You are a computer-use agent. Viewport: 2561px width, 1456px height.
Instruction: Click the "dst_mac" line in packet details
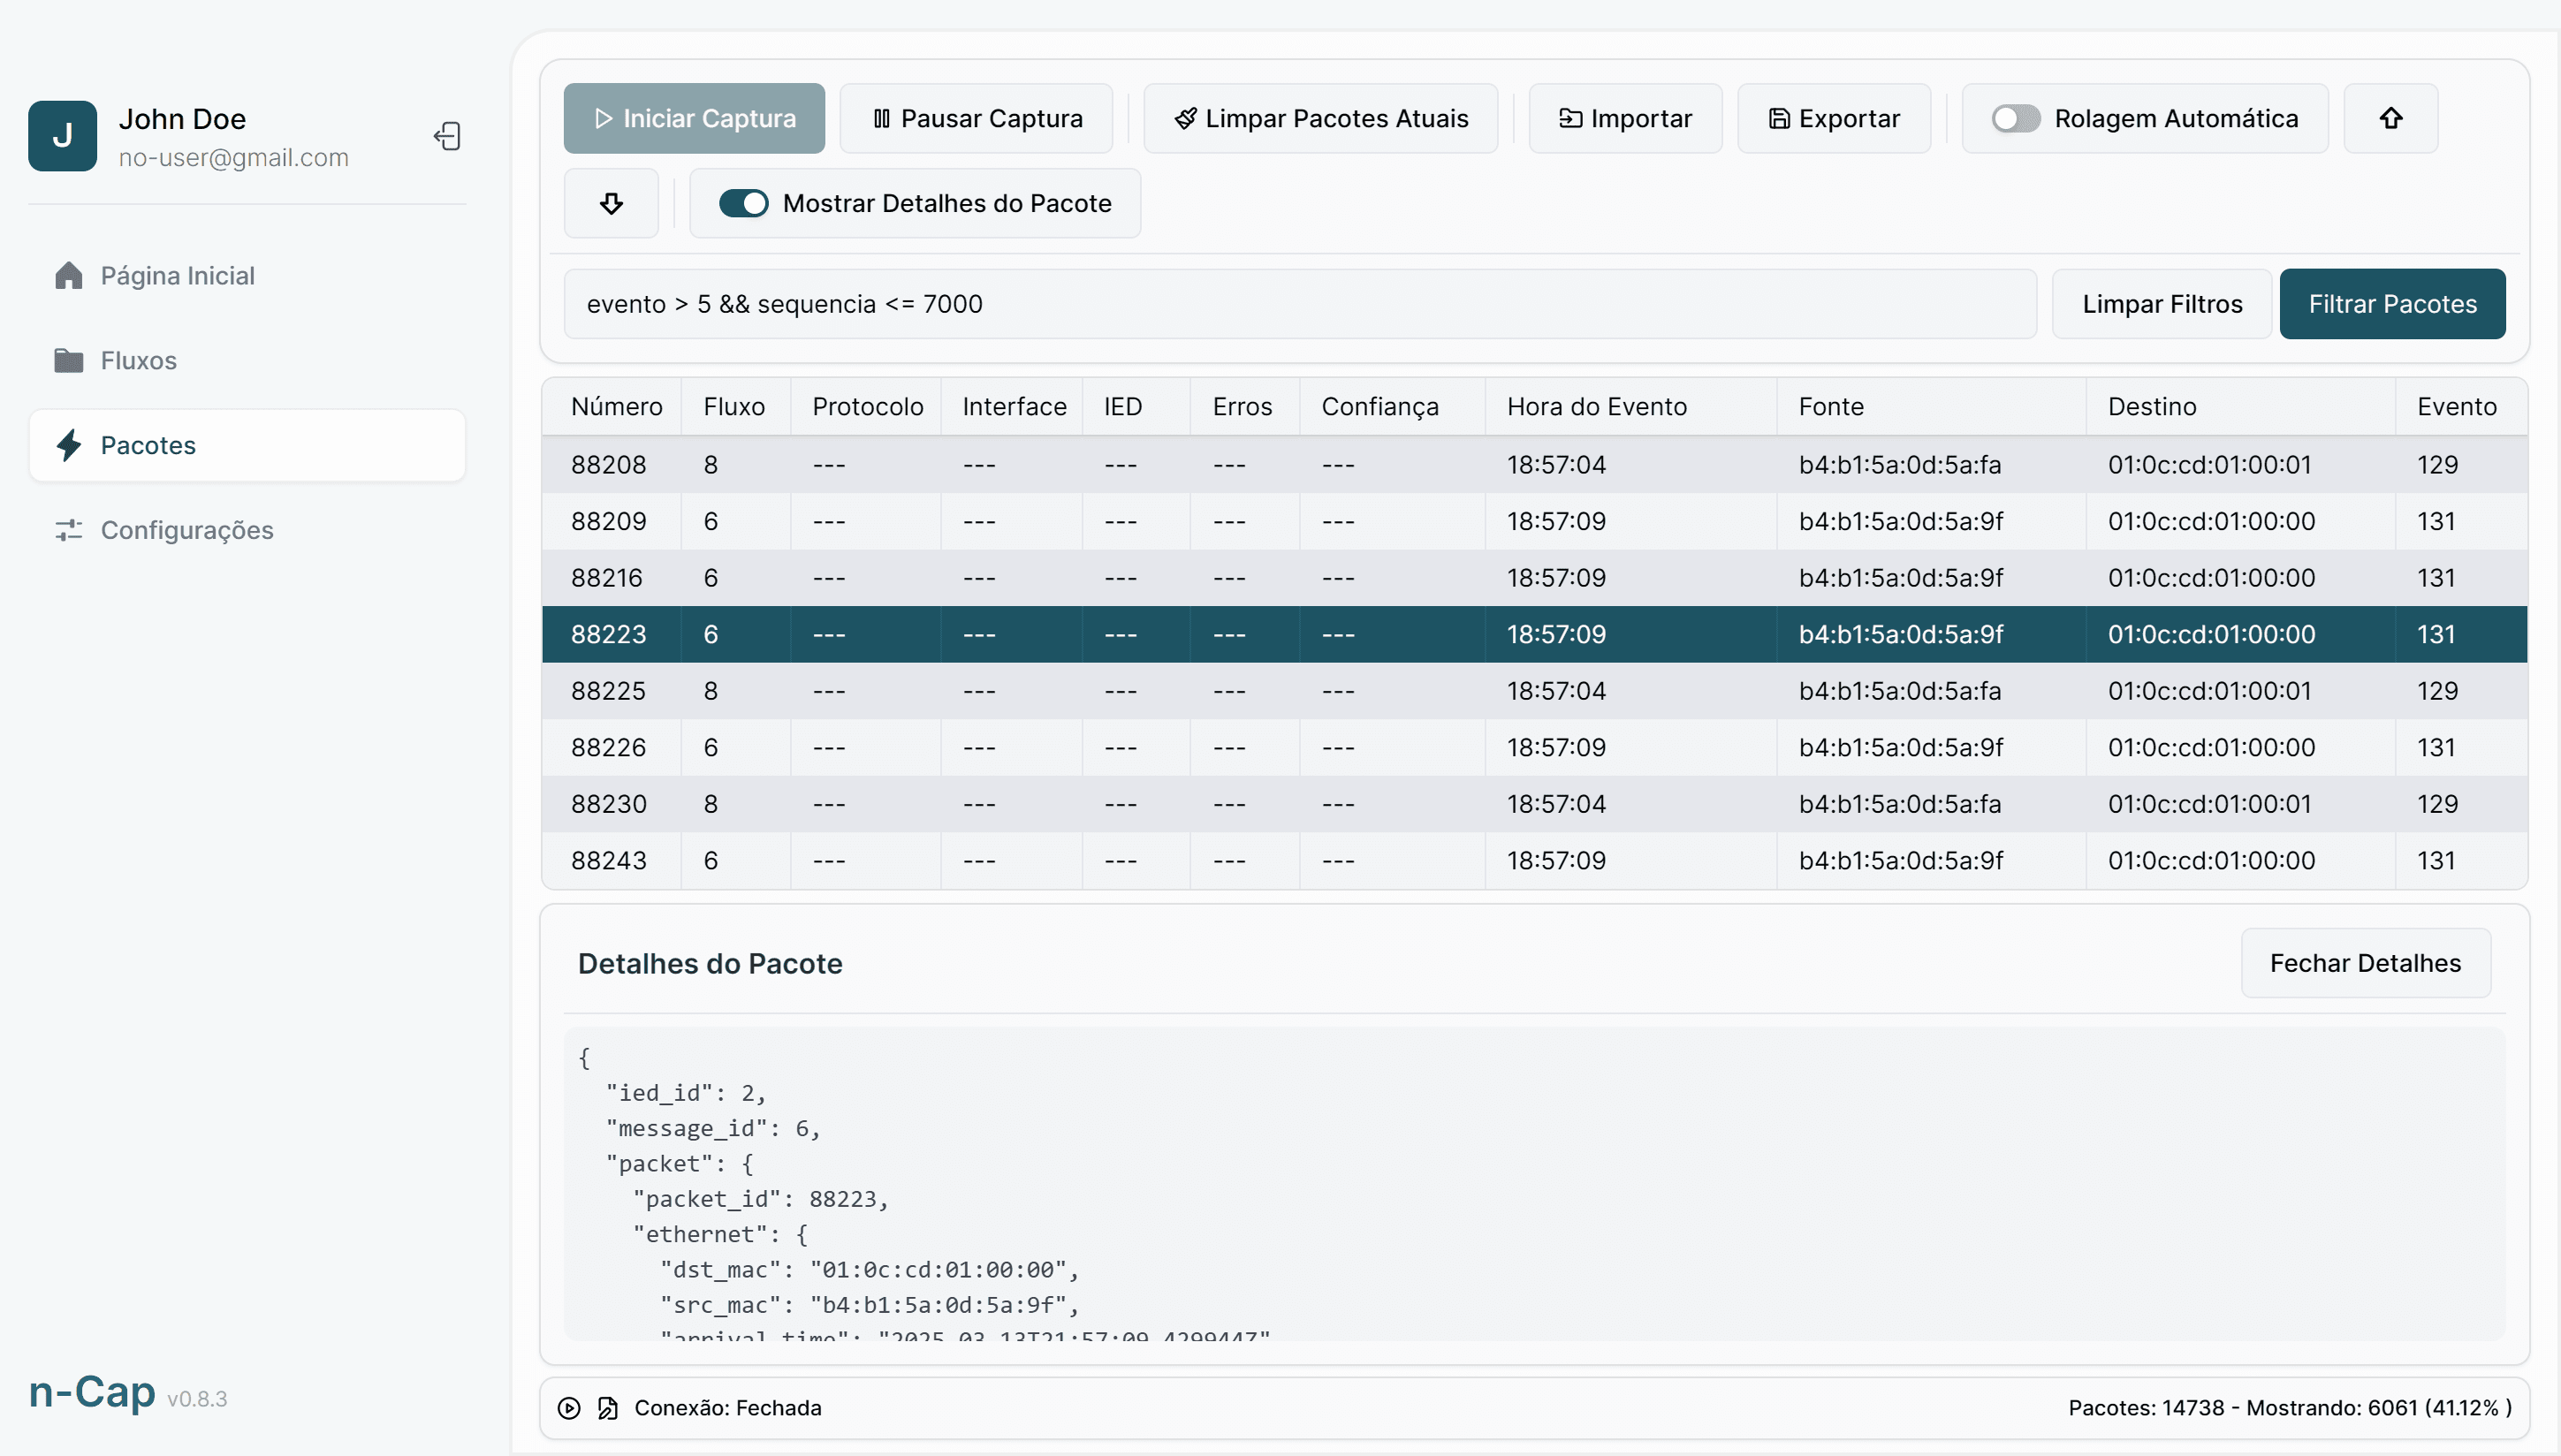tap(869, 1270)
